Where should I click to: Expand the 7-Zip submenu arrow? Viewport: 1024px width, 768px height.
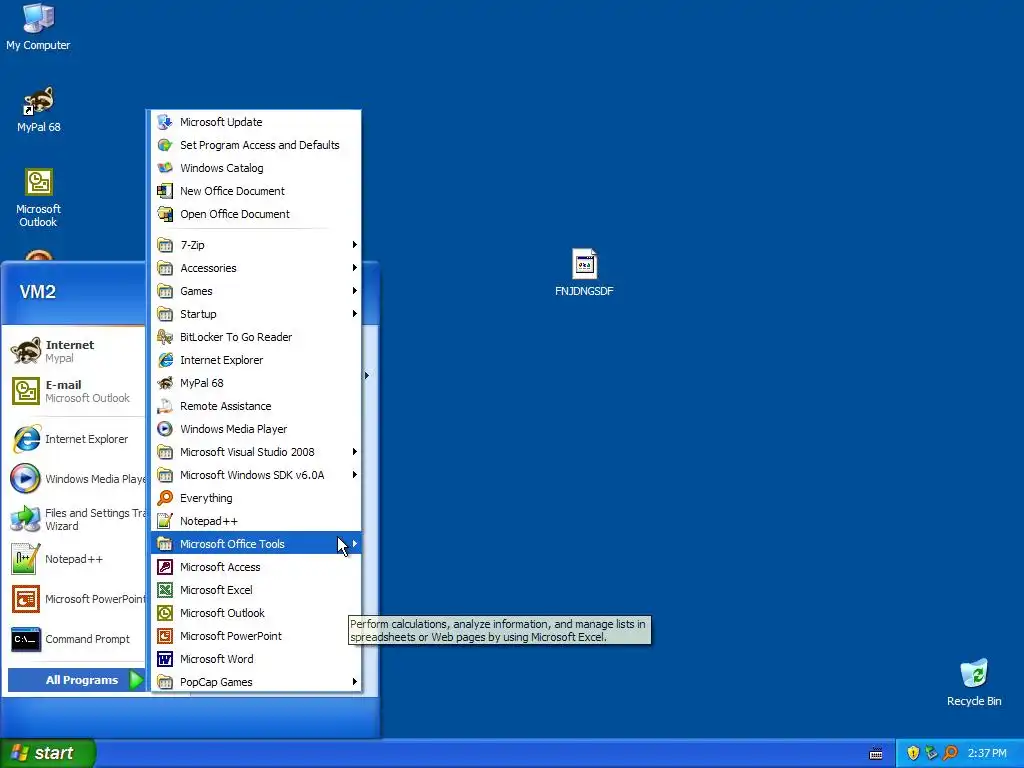click(x=355, y=245)
